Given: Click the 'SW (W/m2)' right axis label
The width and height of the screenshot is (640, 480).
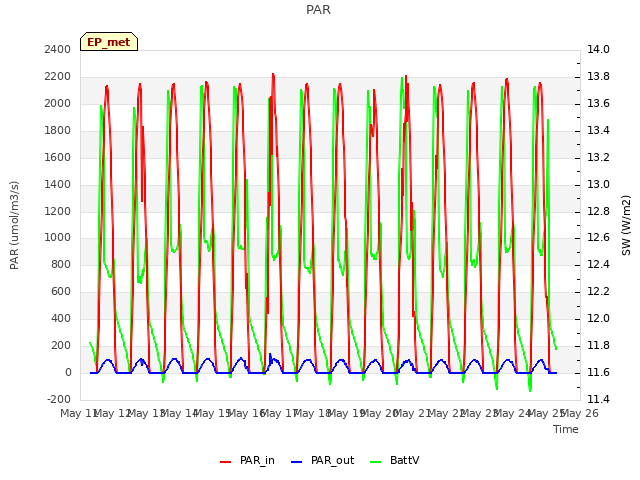Looking at the screenshot, I should point(626,225).
